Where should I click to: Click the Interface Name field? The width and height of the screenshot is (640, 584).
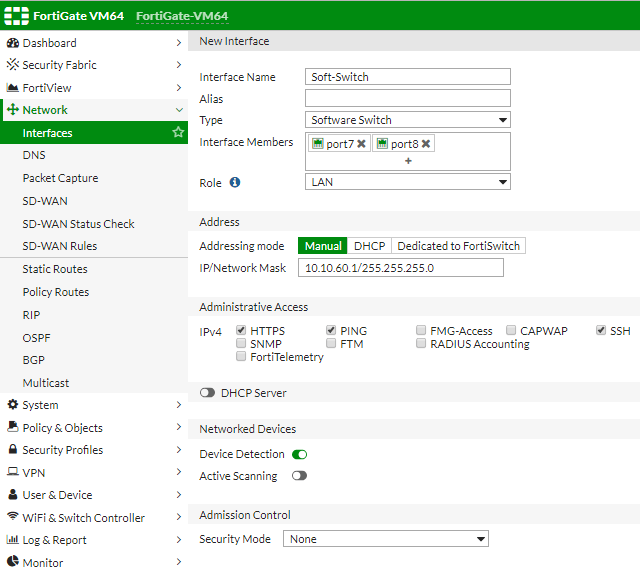[x=408, y=76]
